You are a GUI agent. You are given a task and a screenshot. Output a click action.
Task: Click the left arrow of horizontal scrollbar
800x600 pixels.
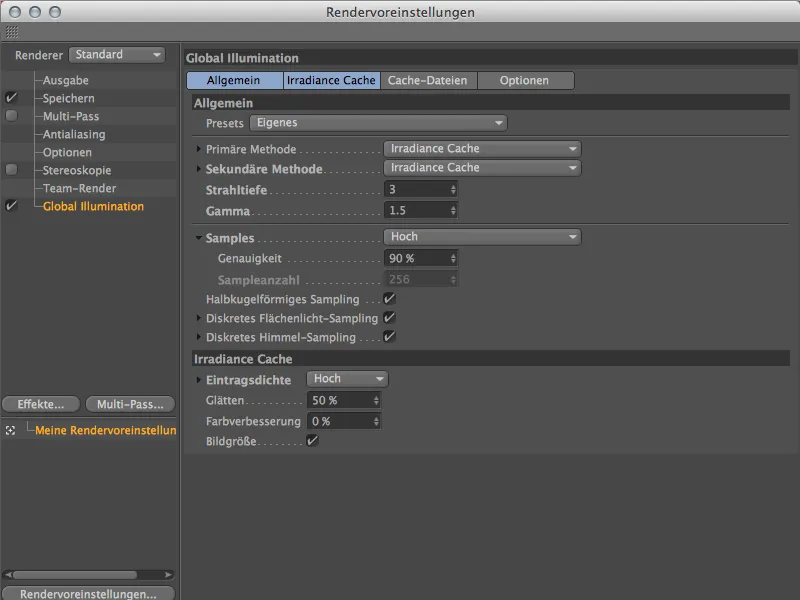tap(8, 575)
